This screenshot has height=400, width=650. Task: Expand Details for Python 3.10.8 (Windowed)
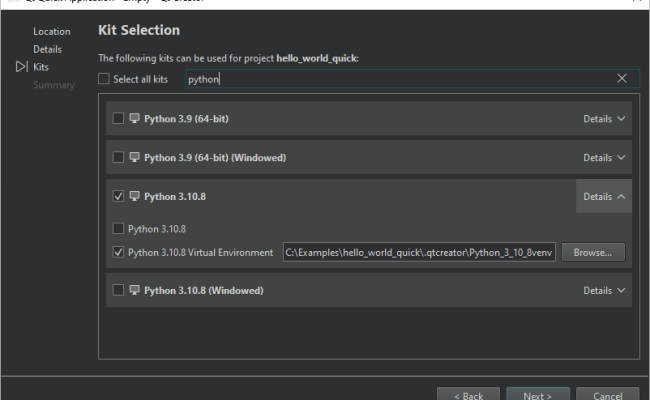click(x=604, y=291)
